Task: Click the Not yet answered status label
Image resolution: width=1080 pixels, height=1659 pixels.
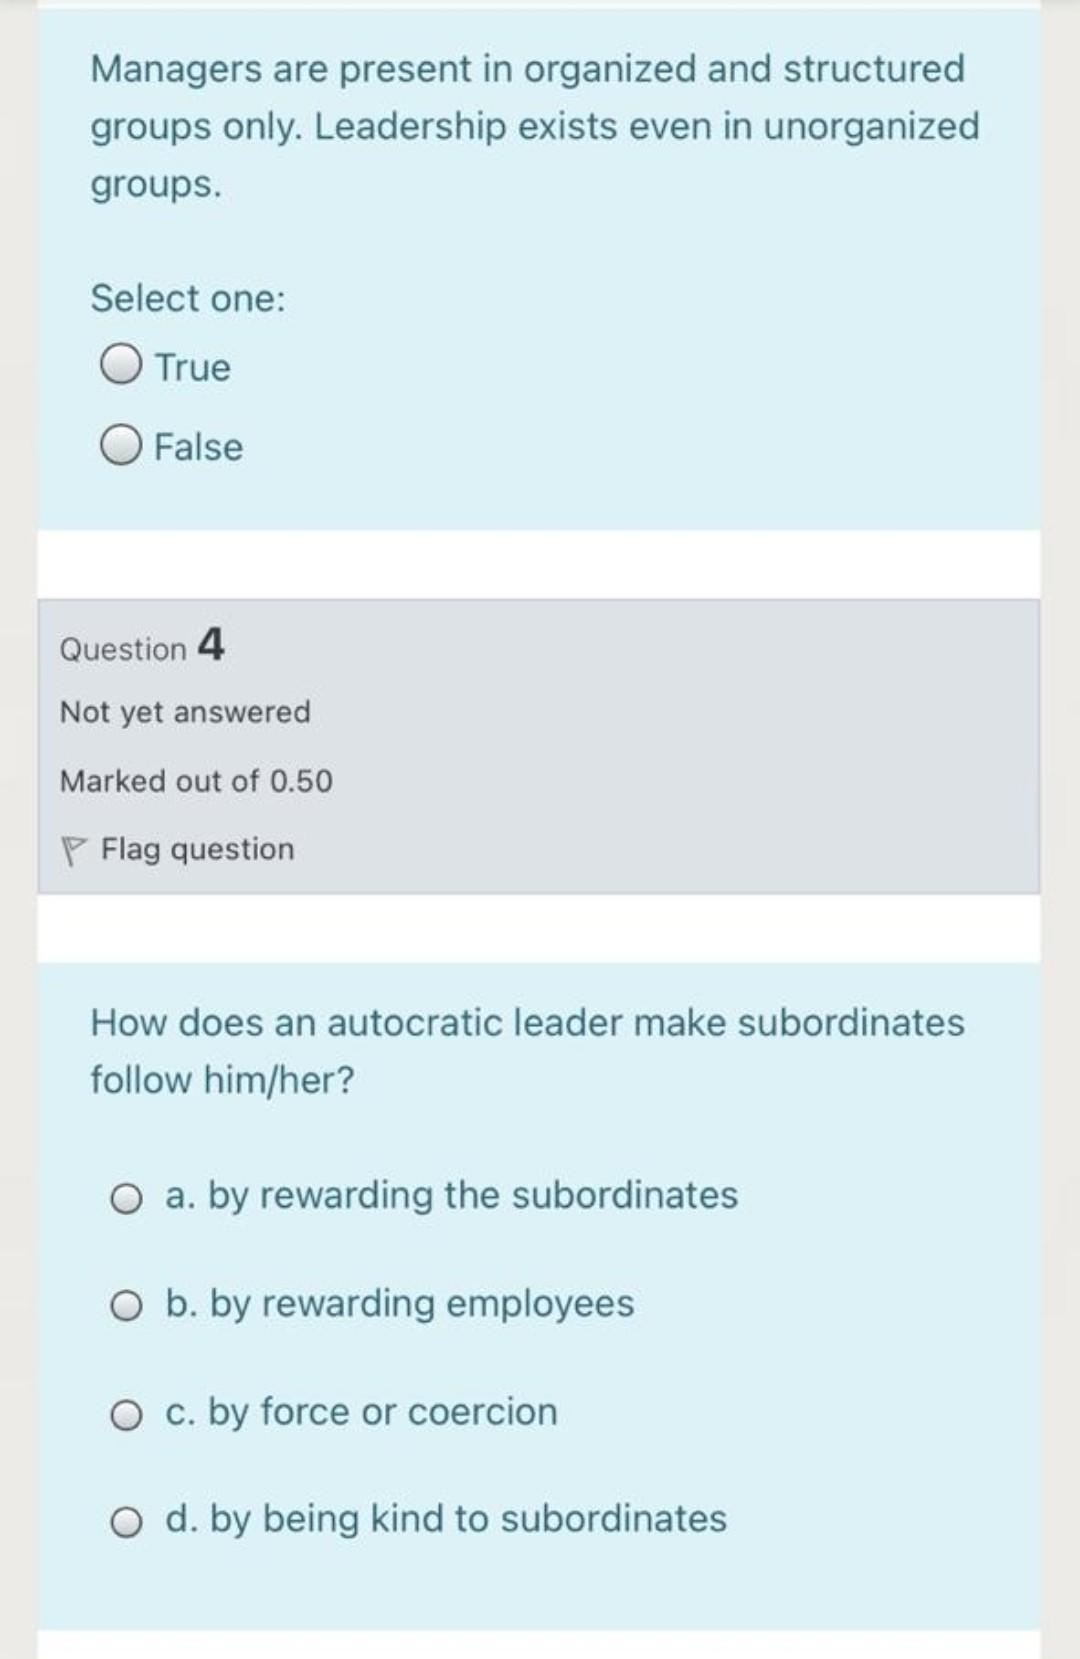Action: tap(185, 711)
